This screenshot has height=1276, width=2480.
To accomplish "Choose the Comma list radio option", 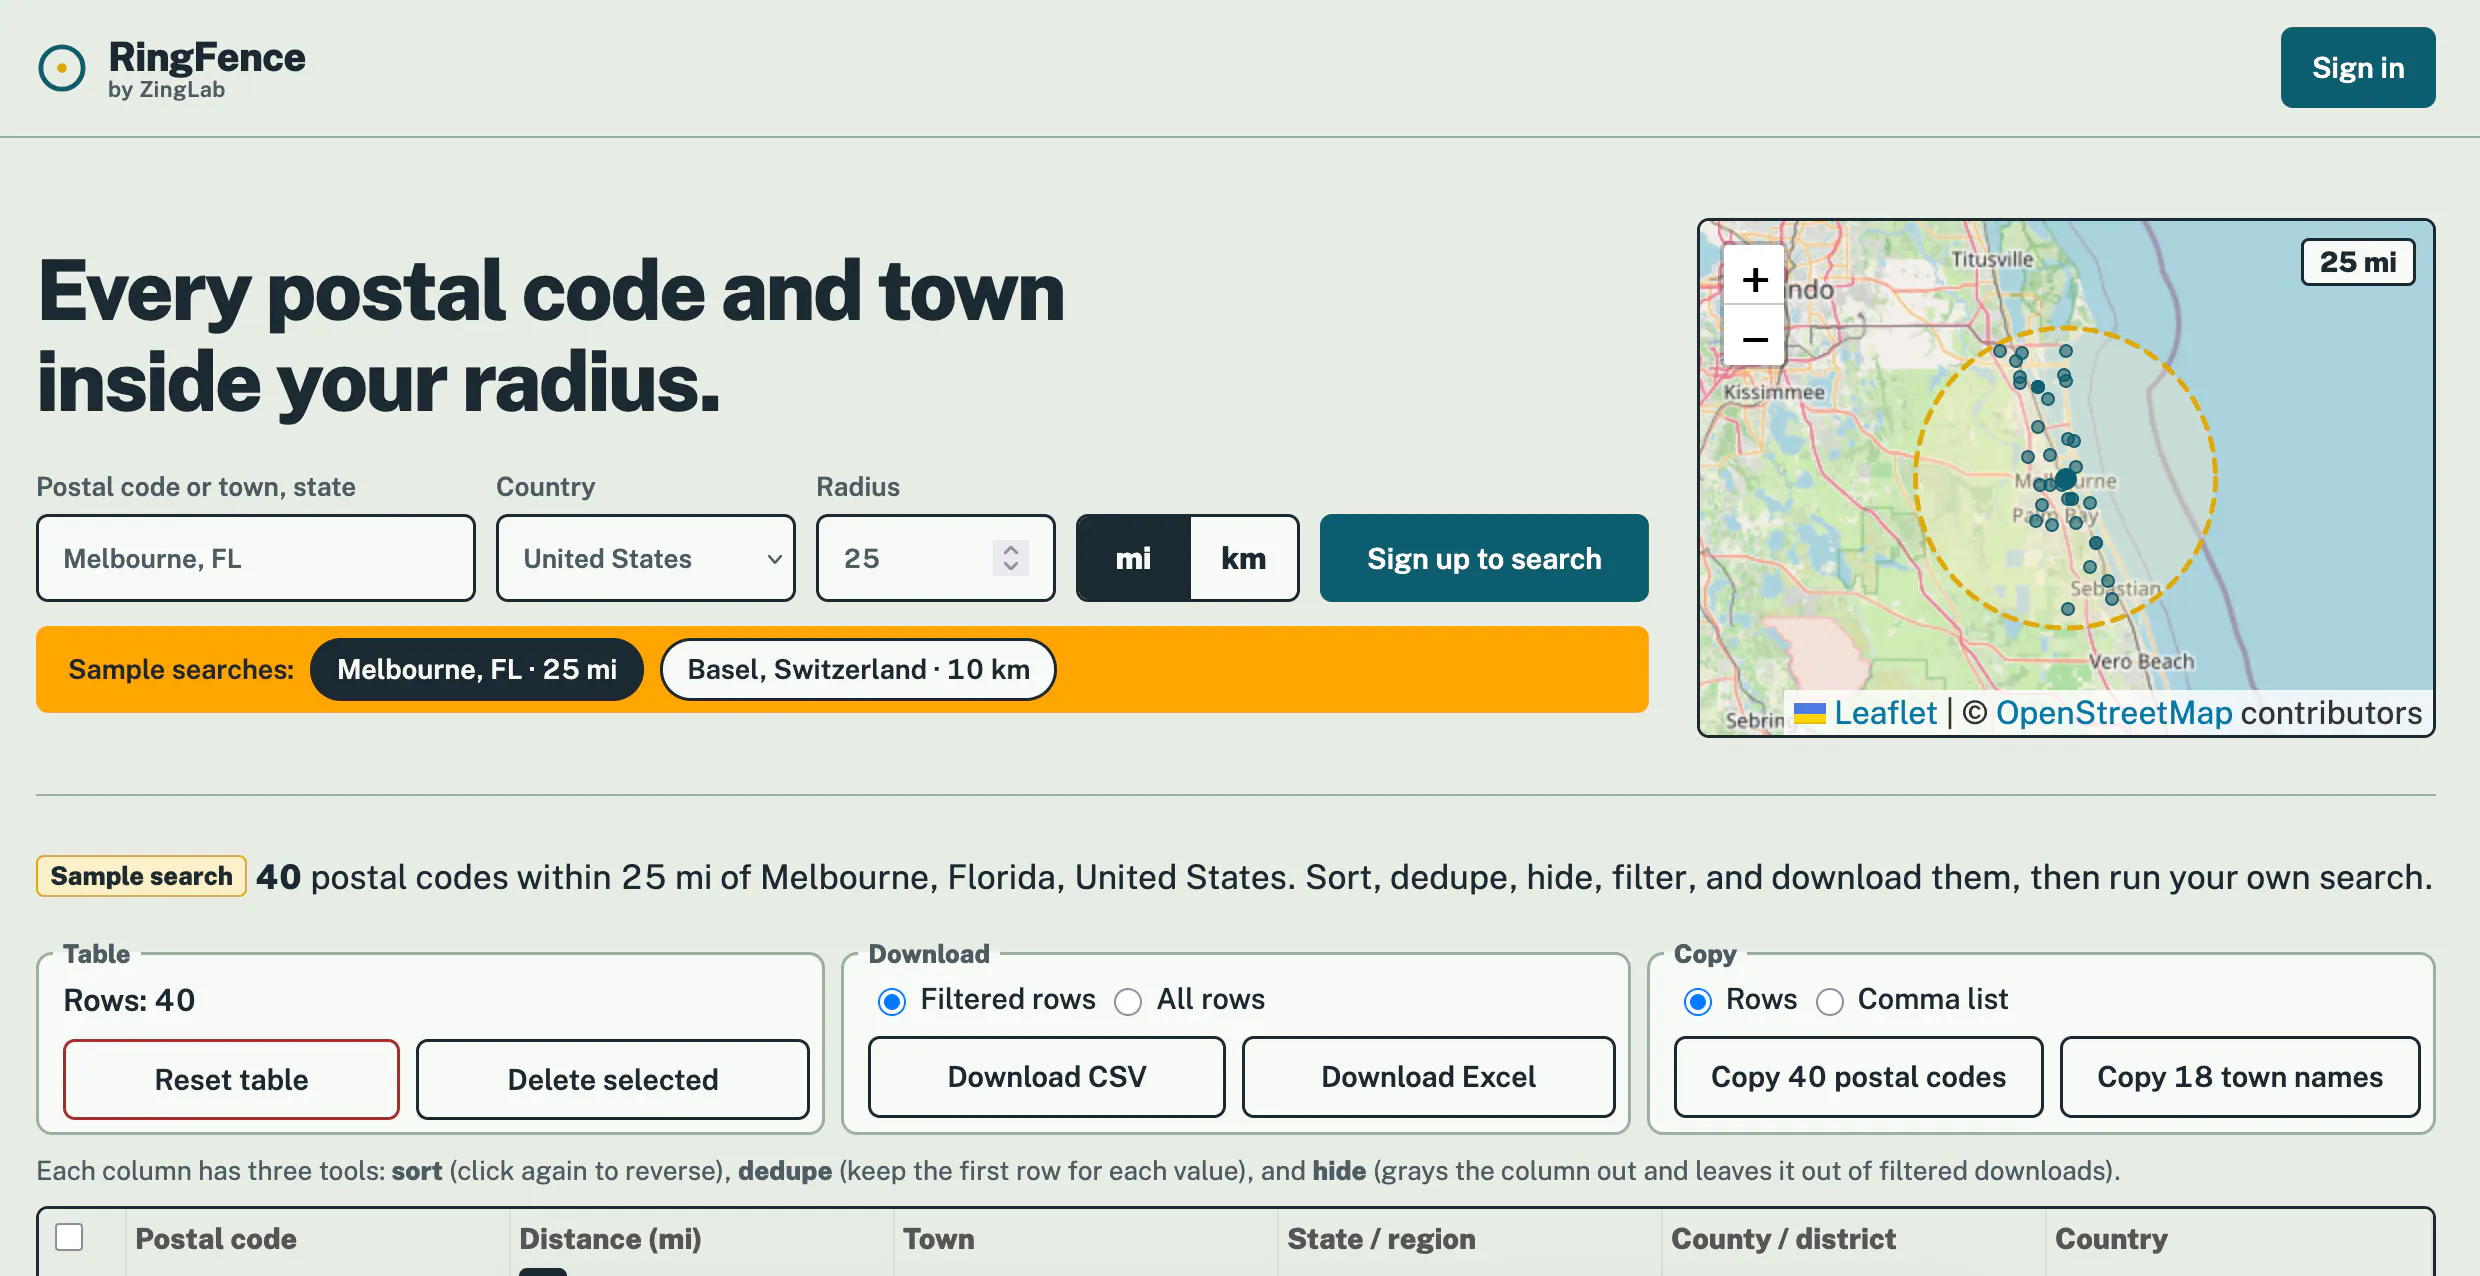I will click(1830, 1001).
